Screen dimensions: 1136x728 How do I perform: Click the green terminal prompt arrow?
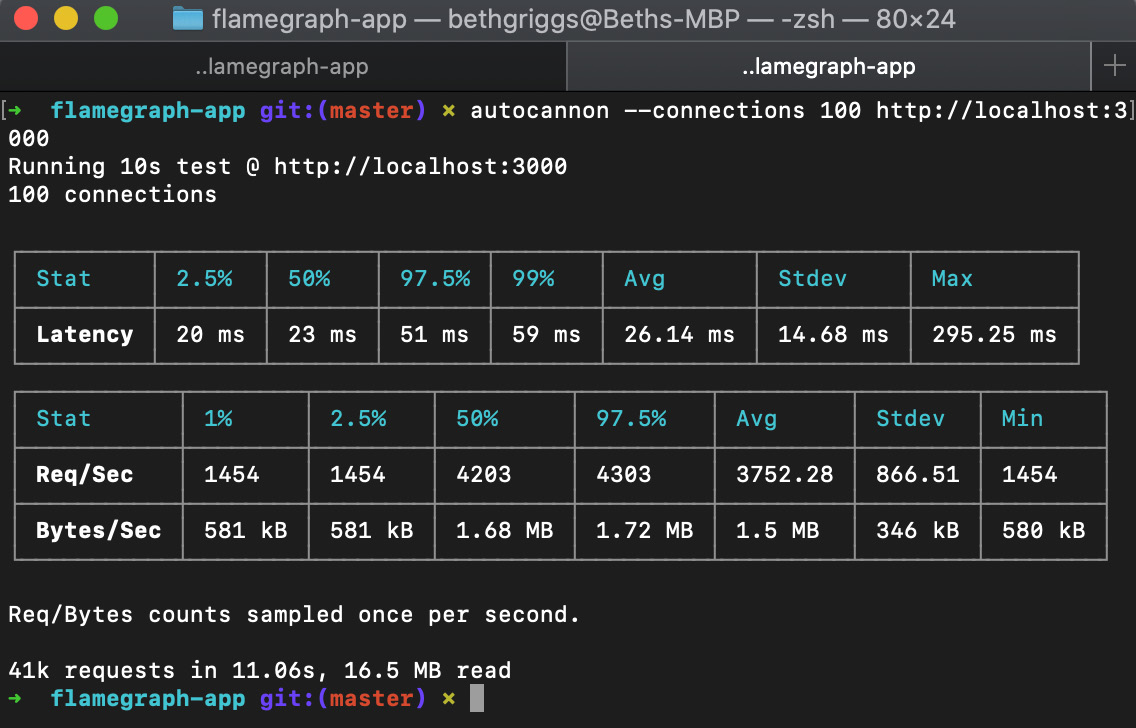click(12, 697)
